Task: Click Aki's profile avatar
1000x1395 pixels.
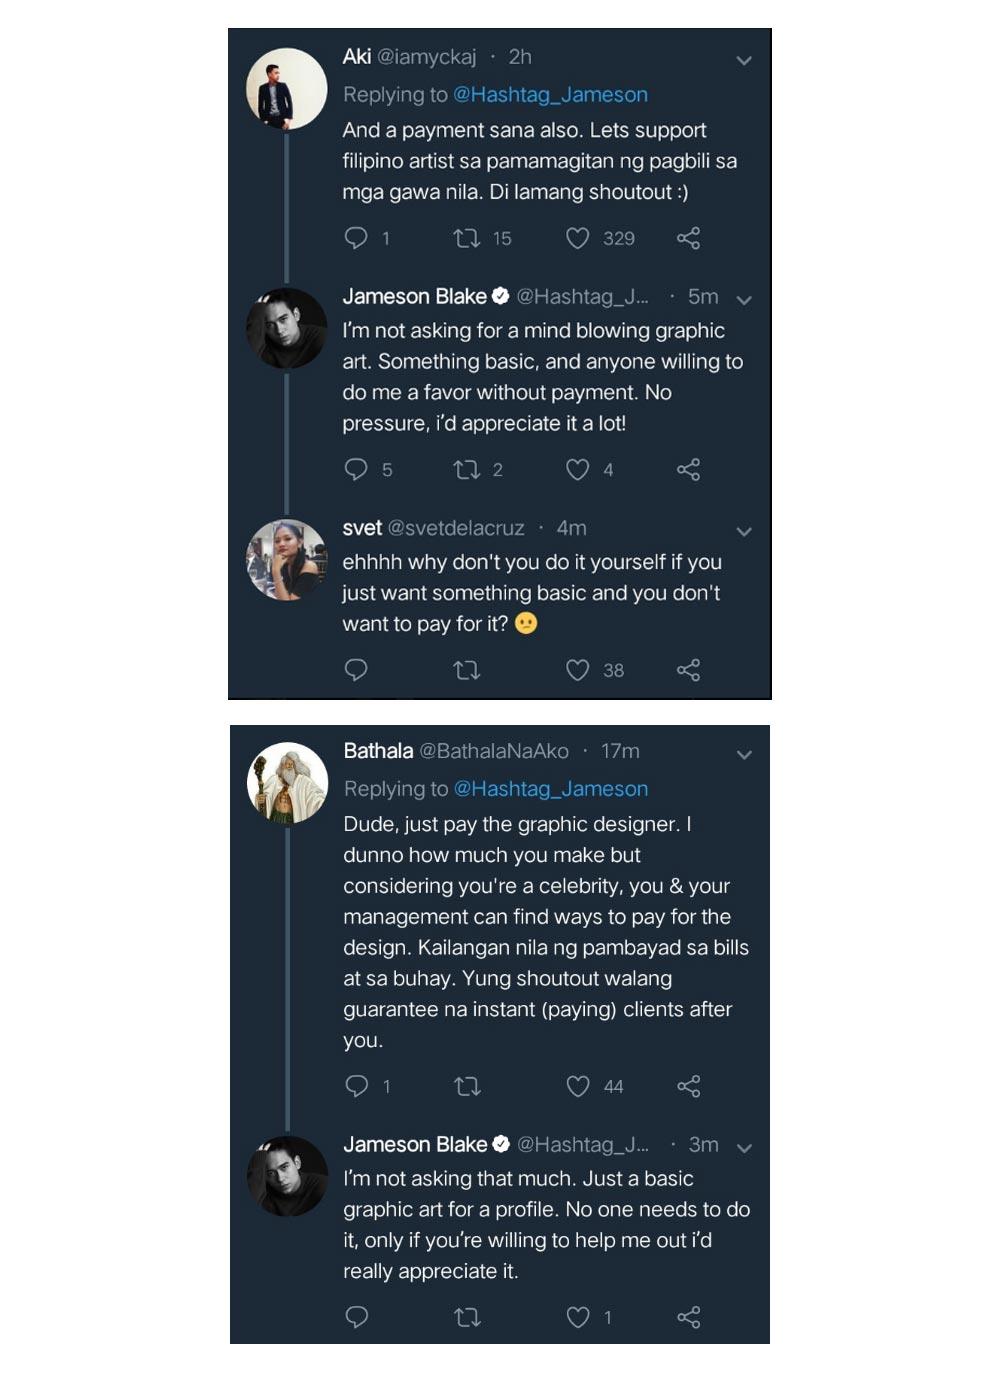Action: 286,88
